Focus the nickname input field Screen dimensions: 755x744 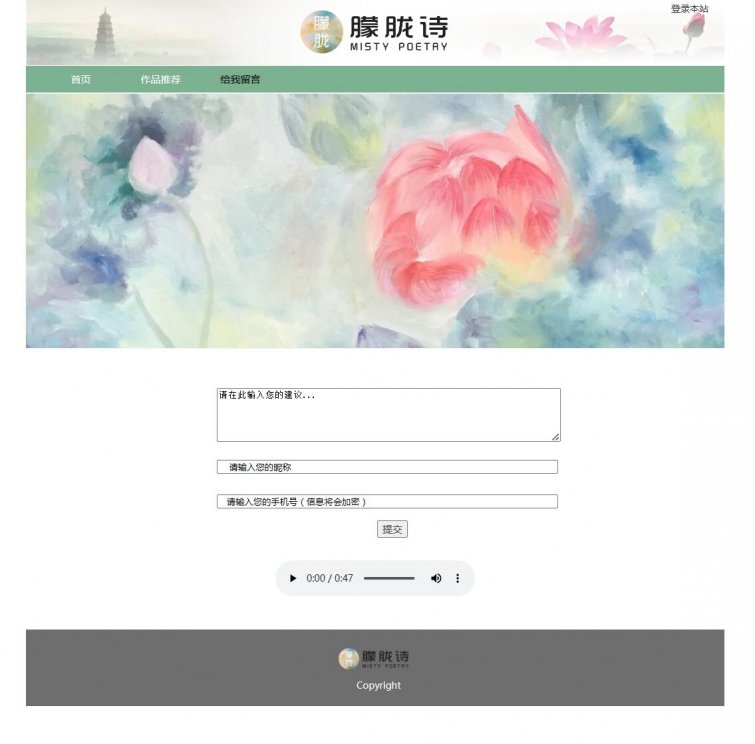pyautogui.click(x=387, y=467)
